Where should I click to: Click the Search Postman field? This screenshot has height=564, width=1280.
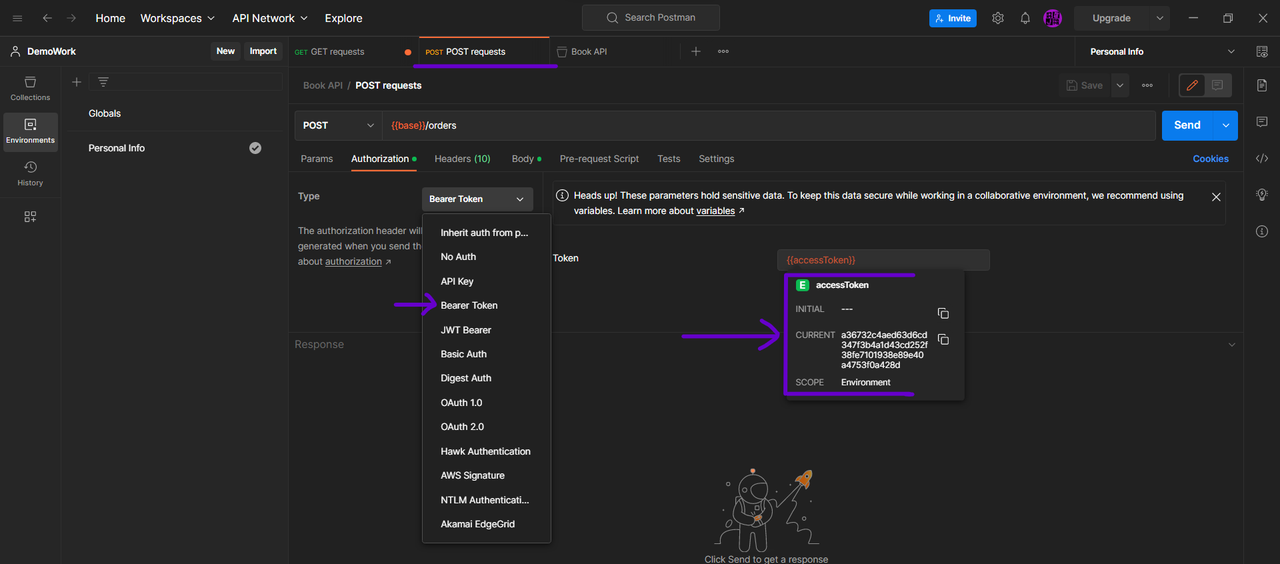pos(652,18)
